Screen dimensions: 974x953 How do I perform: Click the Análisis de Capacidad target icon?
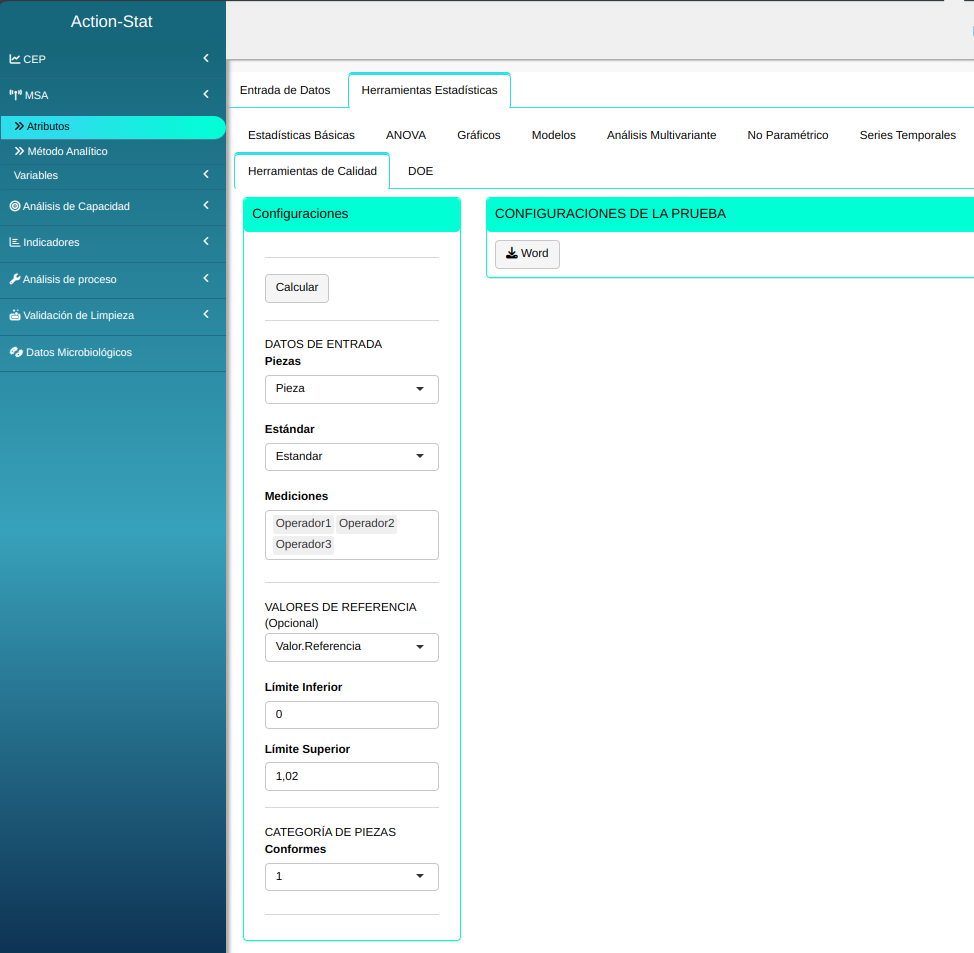click(15, 206)
